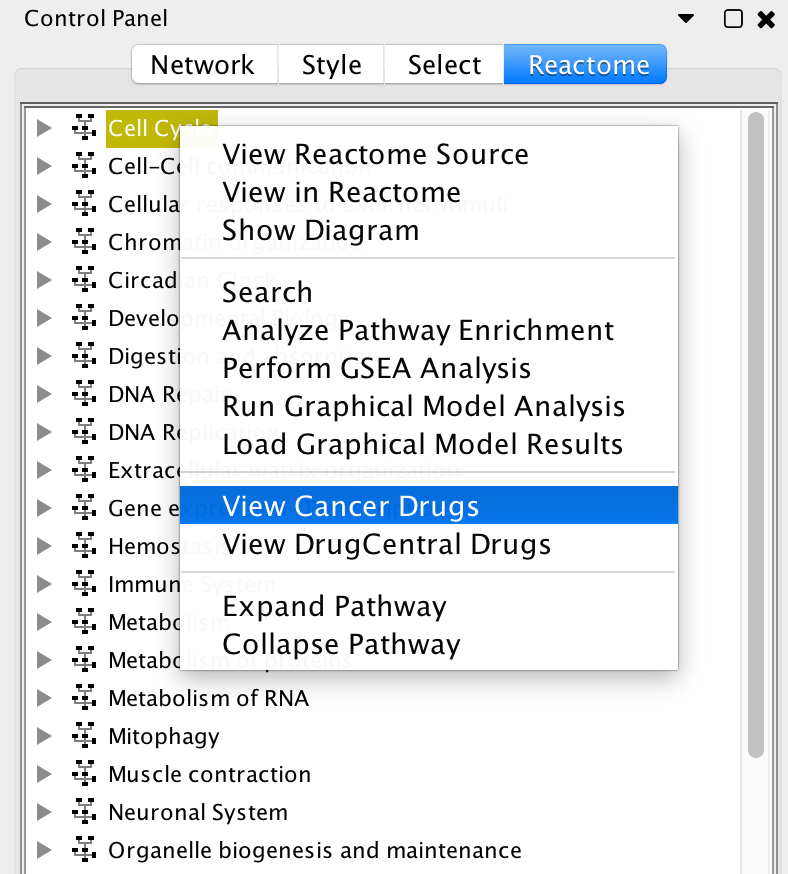Choose Collapse Pathway from context menu
788x874 pixels.
click(x=429, y=644)
